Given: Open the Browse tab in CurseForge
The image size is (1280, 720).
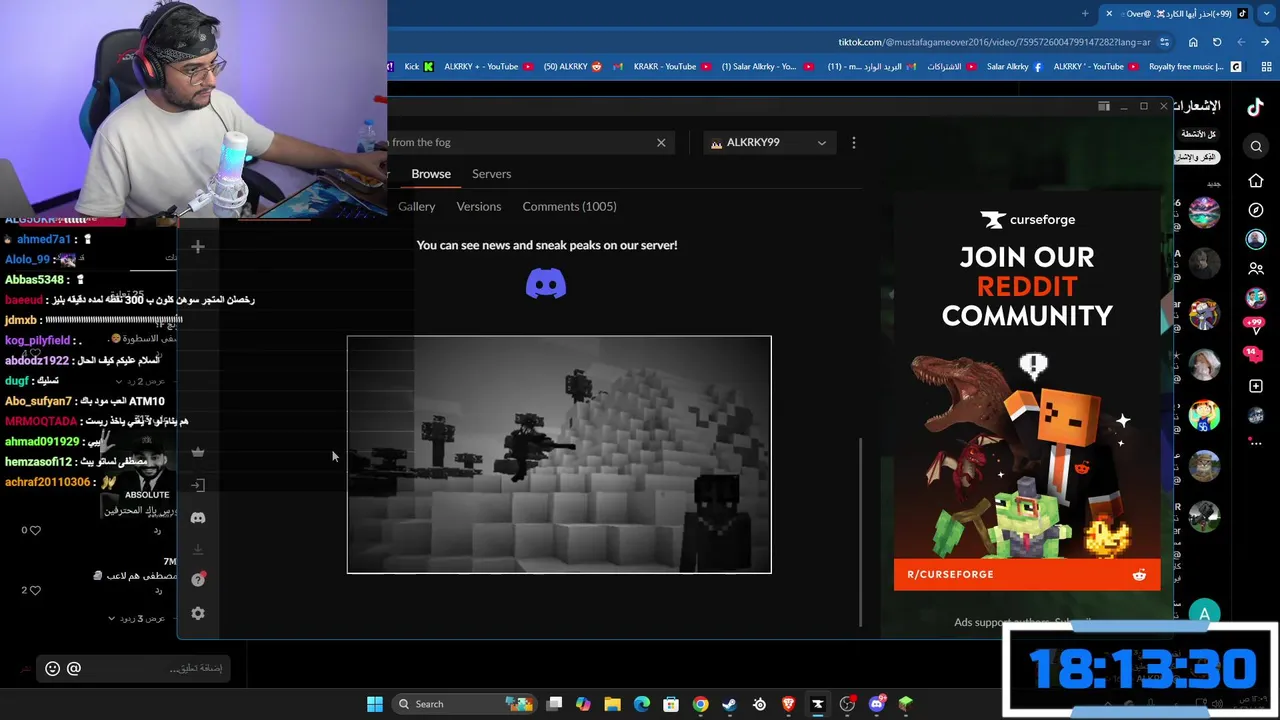Looking at the screenshot, I should [431, 174].
